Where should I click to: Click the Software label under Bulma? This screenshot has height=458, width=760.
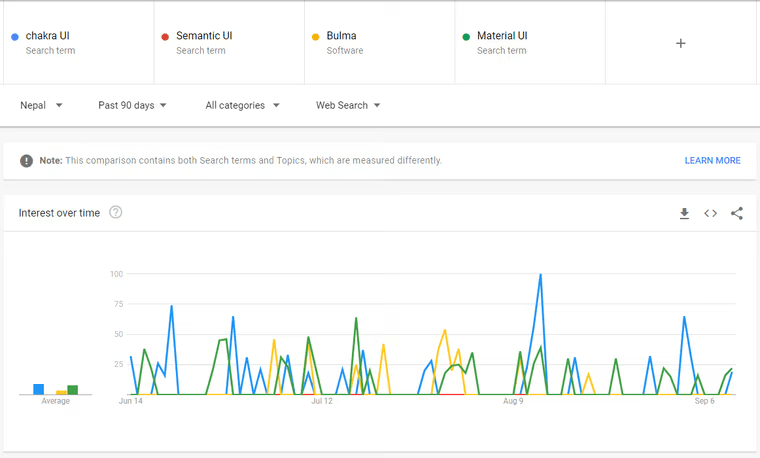pyautogui.click(x=345, y=50)
